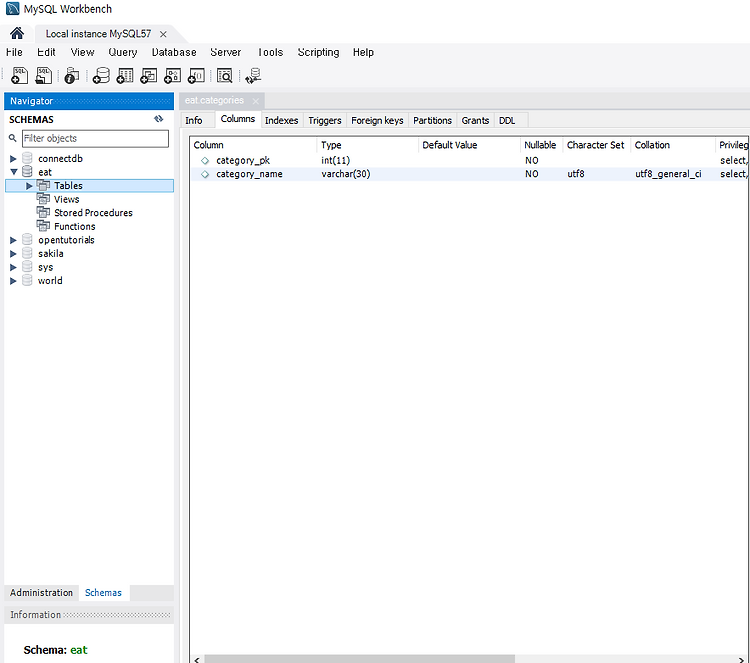750x663 pixels.
Task: Expand the sys schema
Action: [13, 267]
